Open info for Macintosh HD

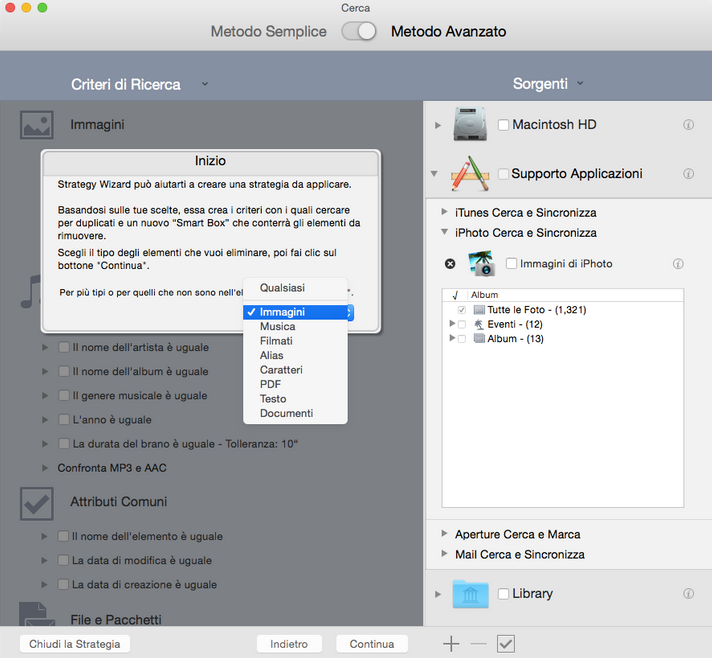[688, 124]
